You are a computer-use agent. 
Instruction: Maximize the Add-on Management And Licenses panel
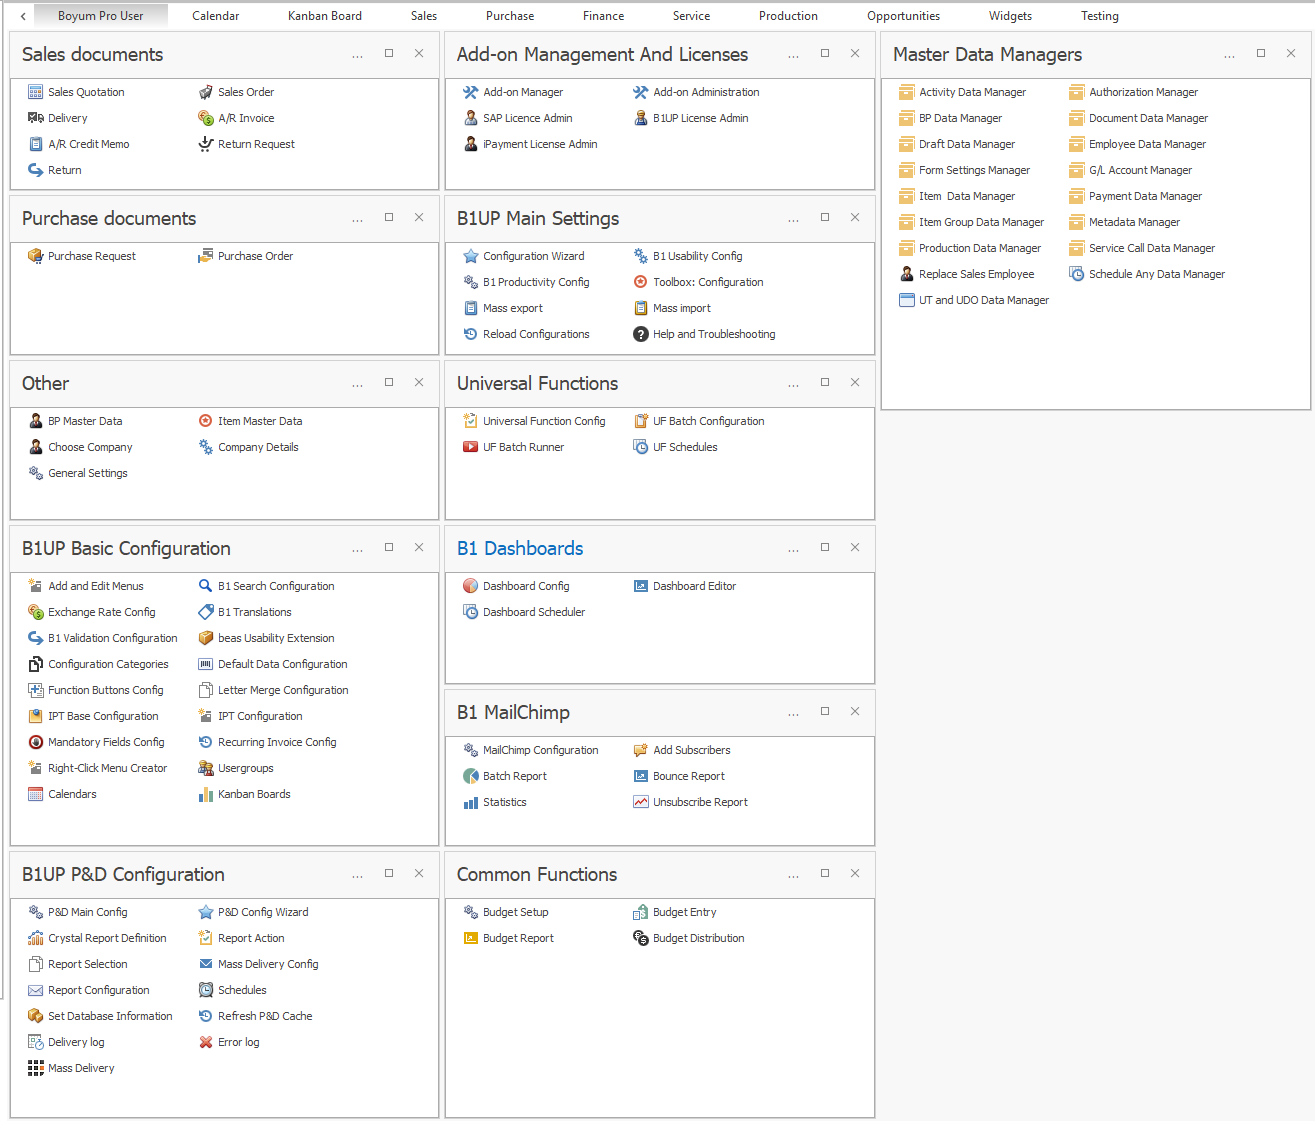pyautogui.click(x=825, y=53)
